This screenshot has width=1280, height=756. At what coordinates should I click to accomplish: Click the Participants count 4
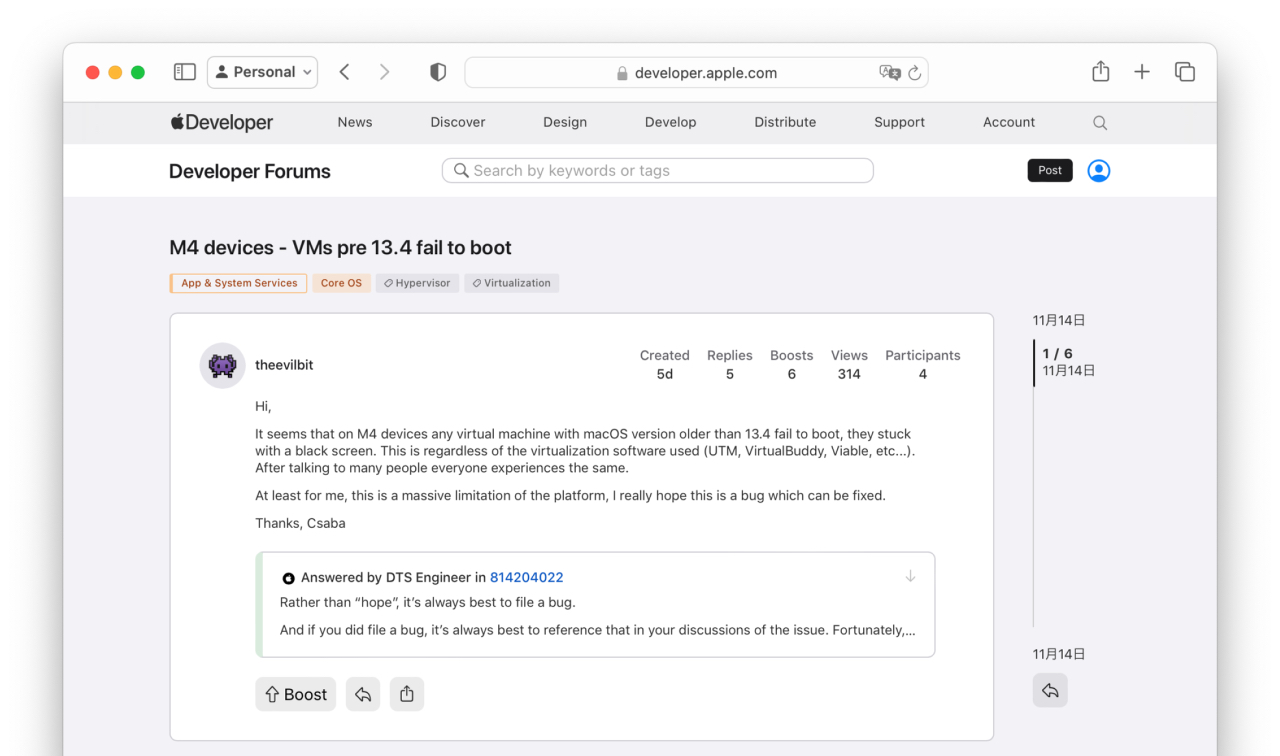pyautogui.click(x=923, y=374)
